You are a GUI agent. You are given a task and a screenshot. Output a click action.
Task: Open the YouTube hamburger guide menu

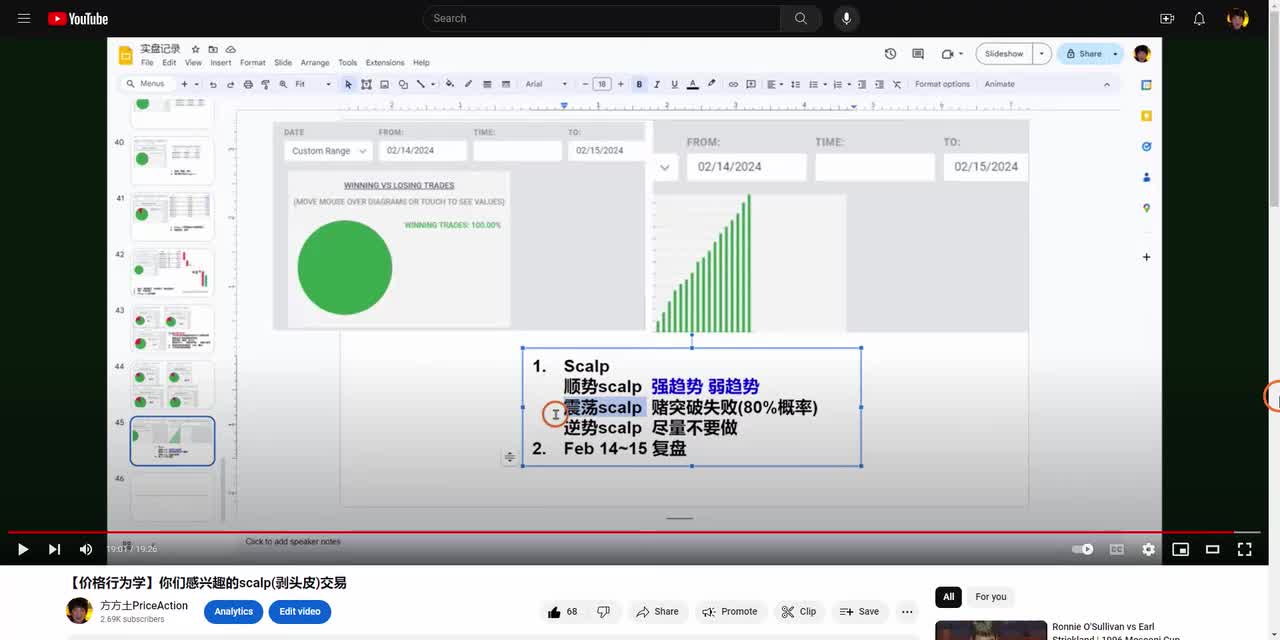24,18
